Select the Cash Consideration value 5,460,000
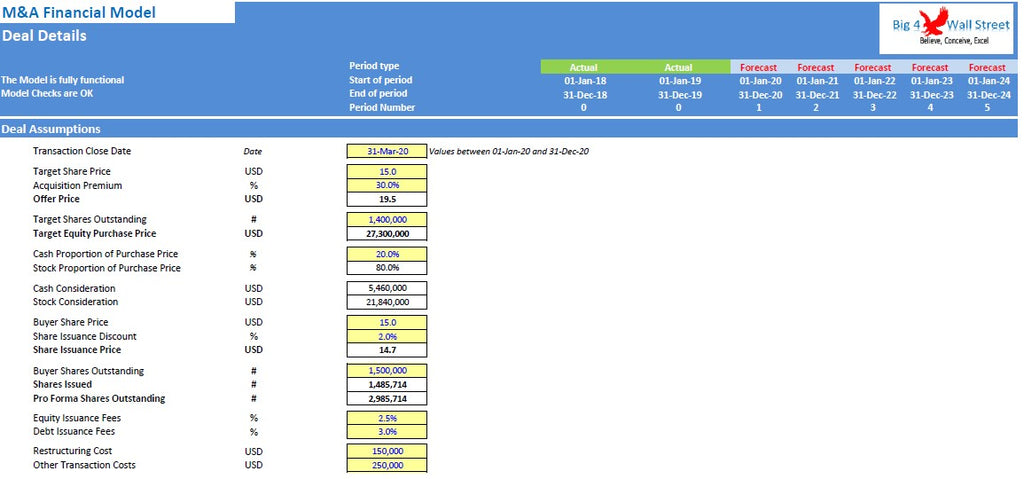The width and height of the screenshot is (1024, 479). click(x=386, y=289)
